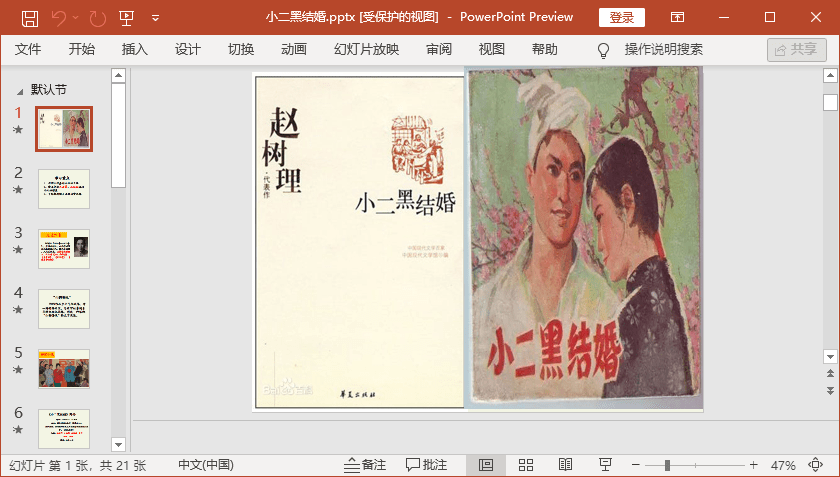Screen dimensions: 840x477
Task: Fit slide to current window icon
Action: click(815, 465)
